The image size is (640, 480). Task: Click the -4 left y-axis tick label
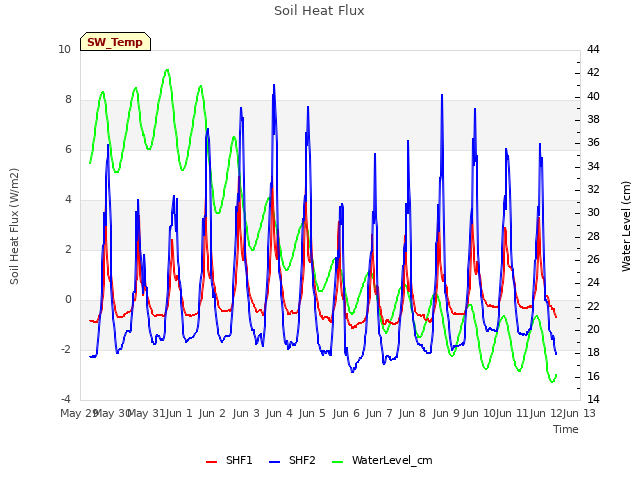pos(66,399)
